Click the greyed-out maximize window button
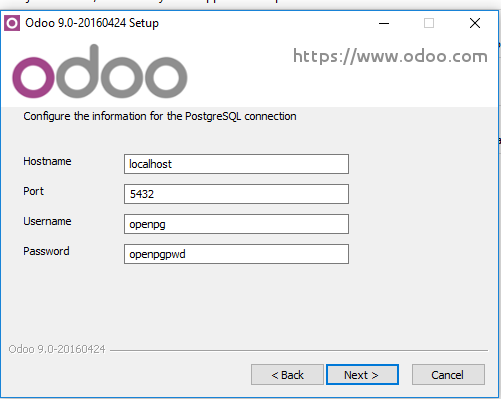This screenshot has width=501, height=399. pos(429,23)
